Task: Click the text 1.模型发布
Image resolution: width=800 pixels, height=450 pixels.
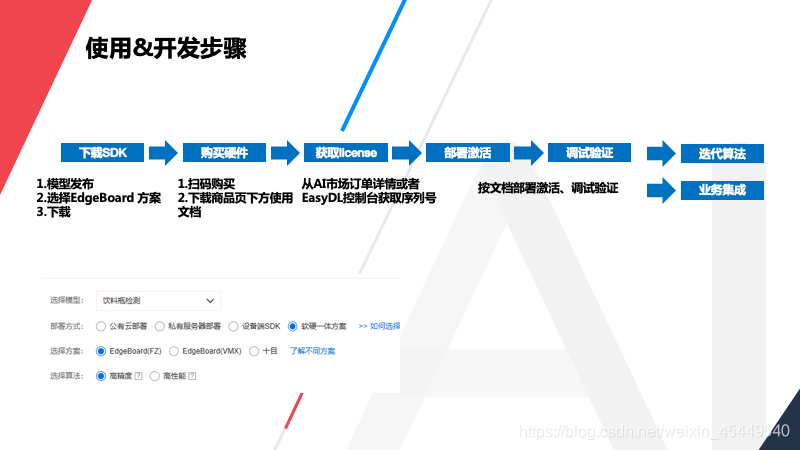Action: point(65,184)
